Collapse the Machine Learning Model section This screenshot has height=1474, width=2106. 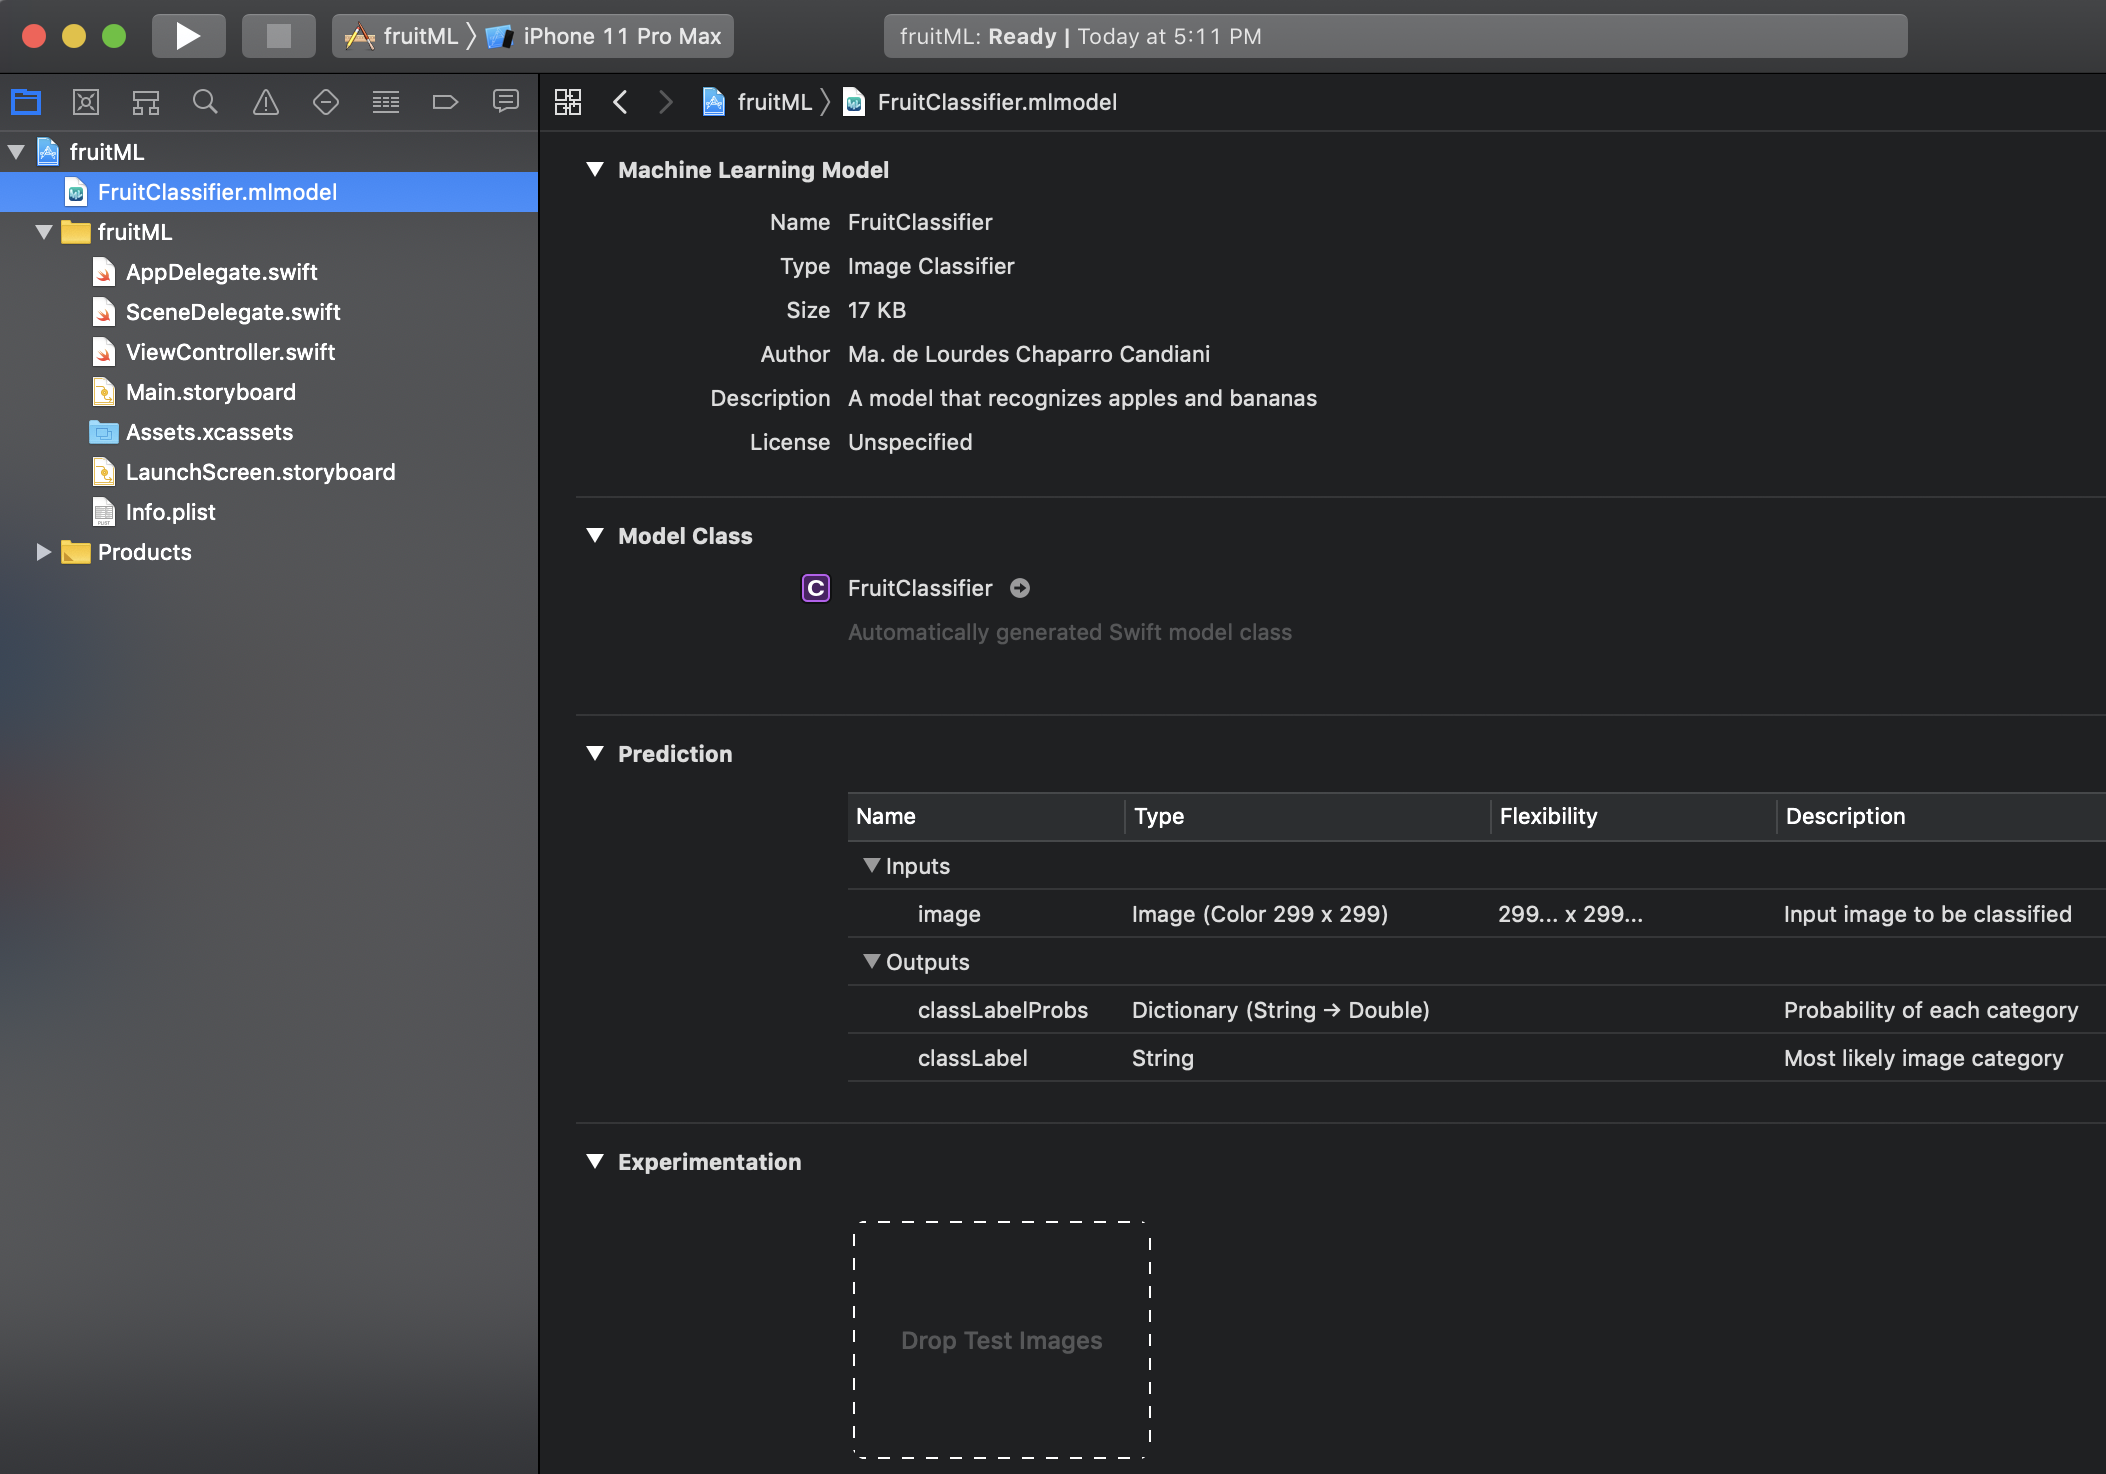595,170
